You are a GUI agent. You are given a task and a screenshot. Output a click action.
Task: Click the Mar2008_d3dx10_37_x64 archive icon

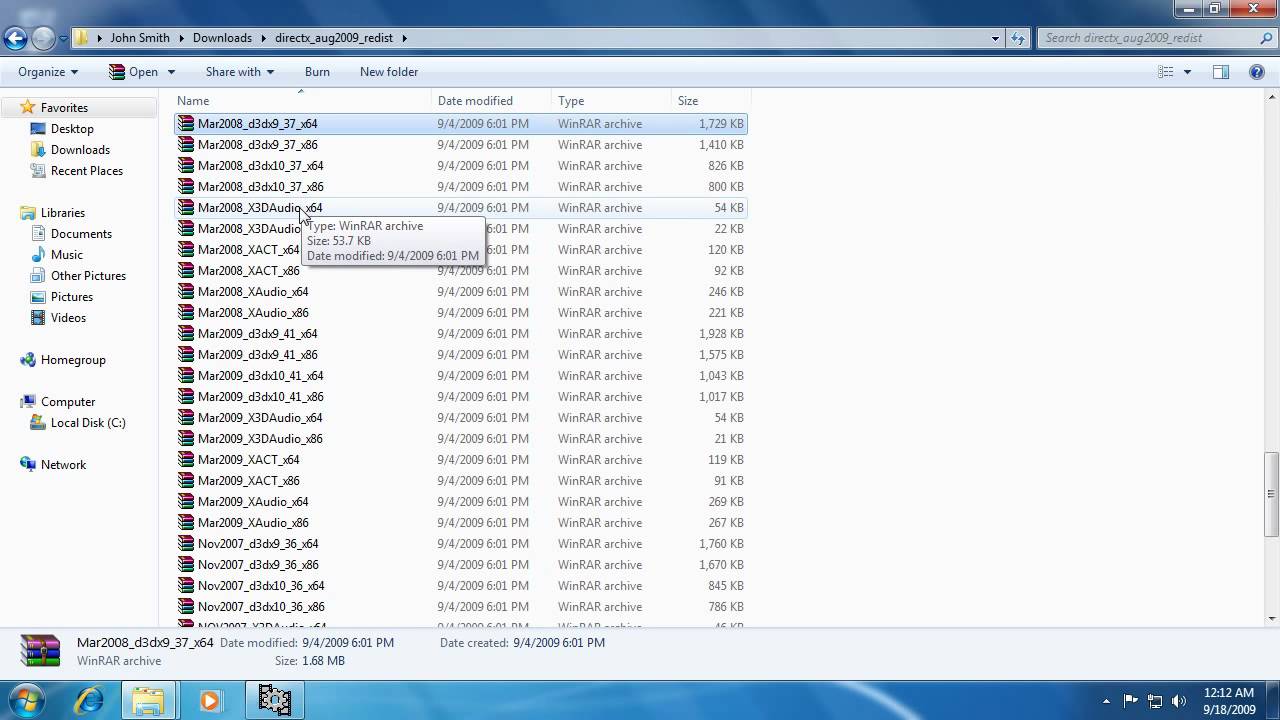click(186, 166)
